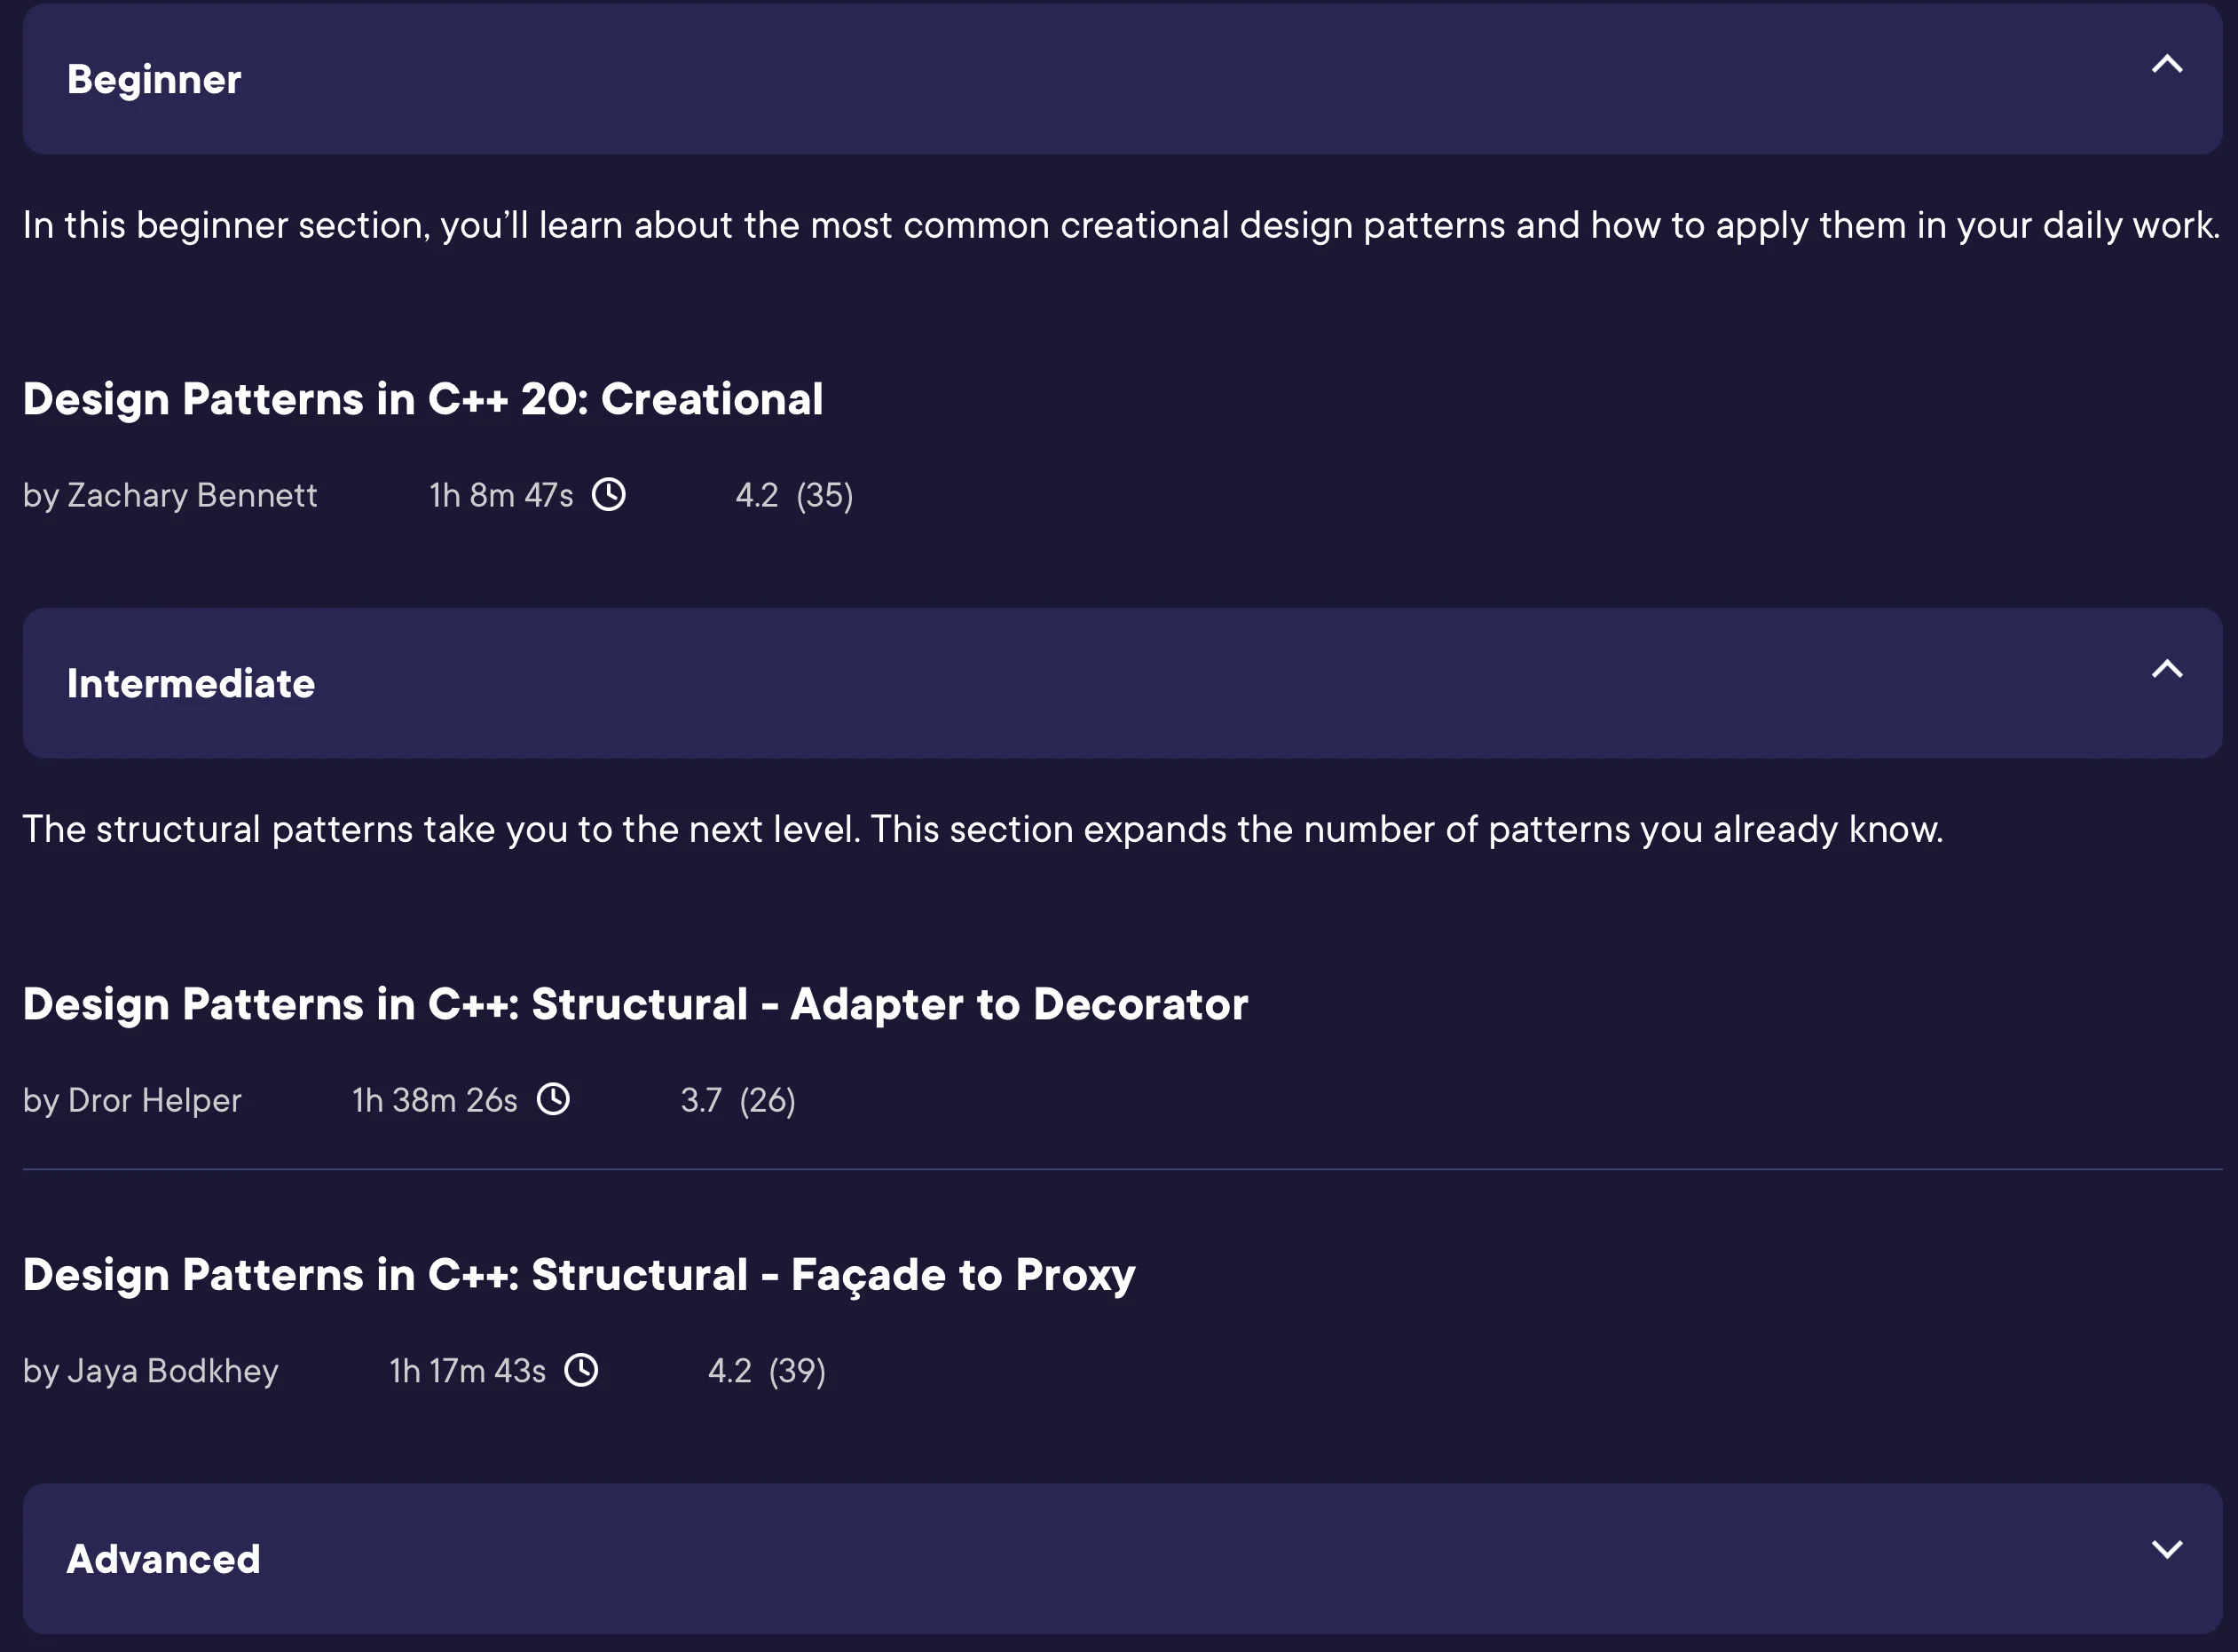Click the Intermediate section heading text
Screen dimensions: 2238x1652
(191, 684)
